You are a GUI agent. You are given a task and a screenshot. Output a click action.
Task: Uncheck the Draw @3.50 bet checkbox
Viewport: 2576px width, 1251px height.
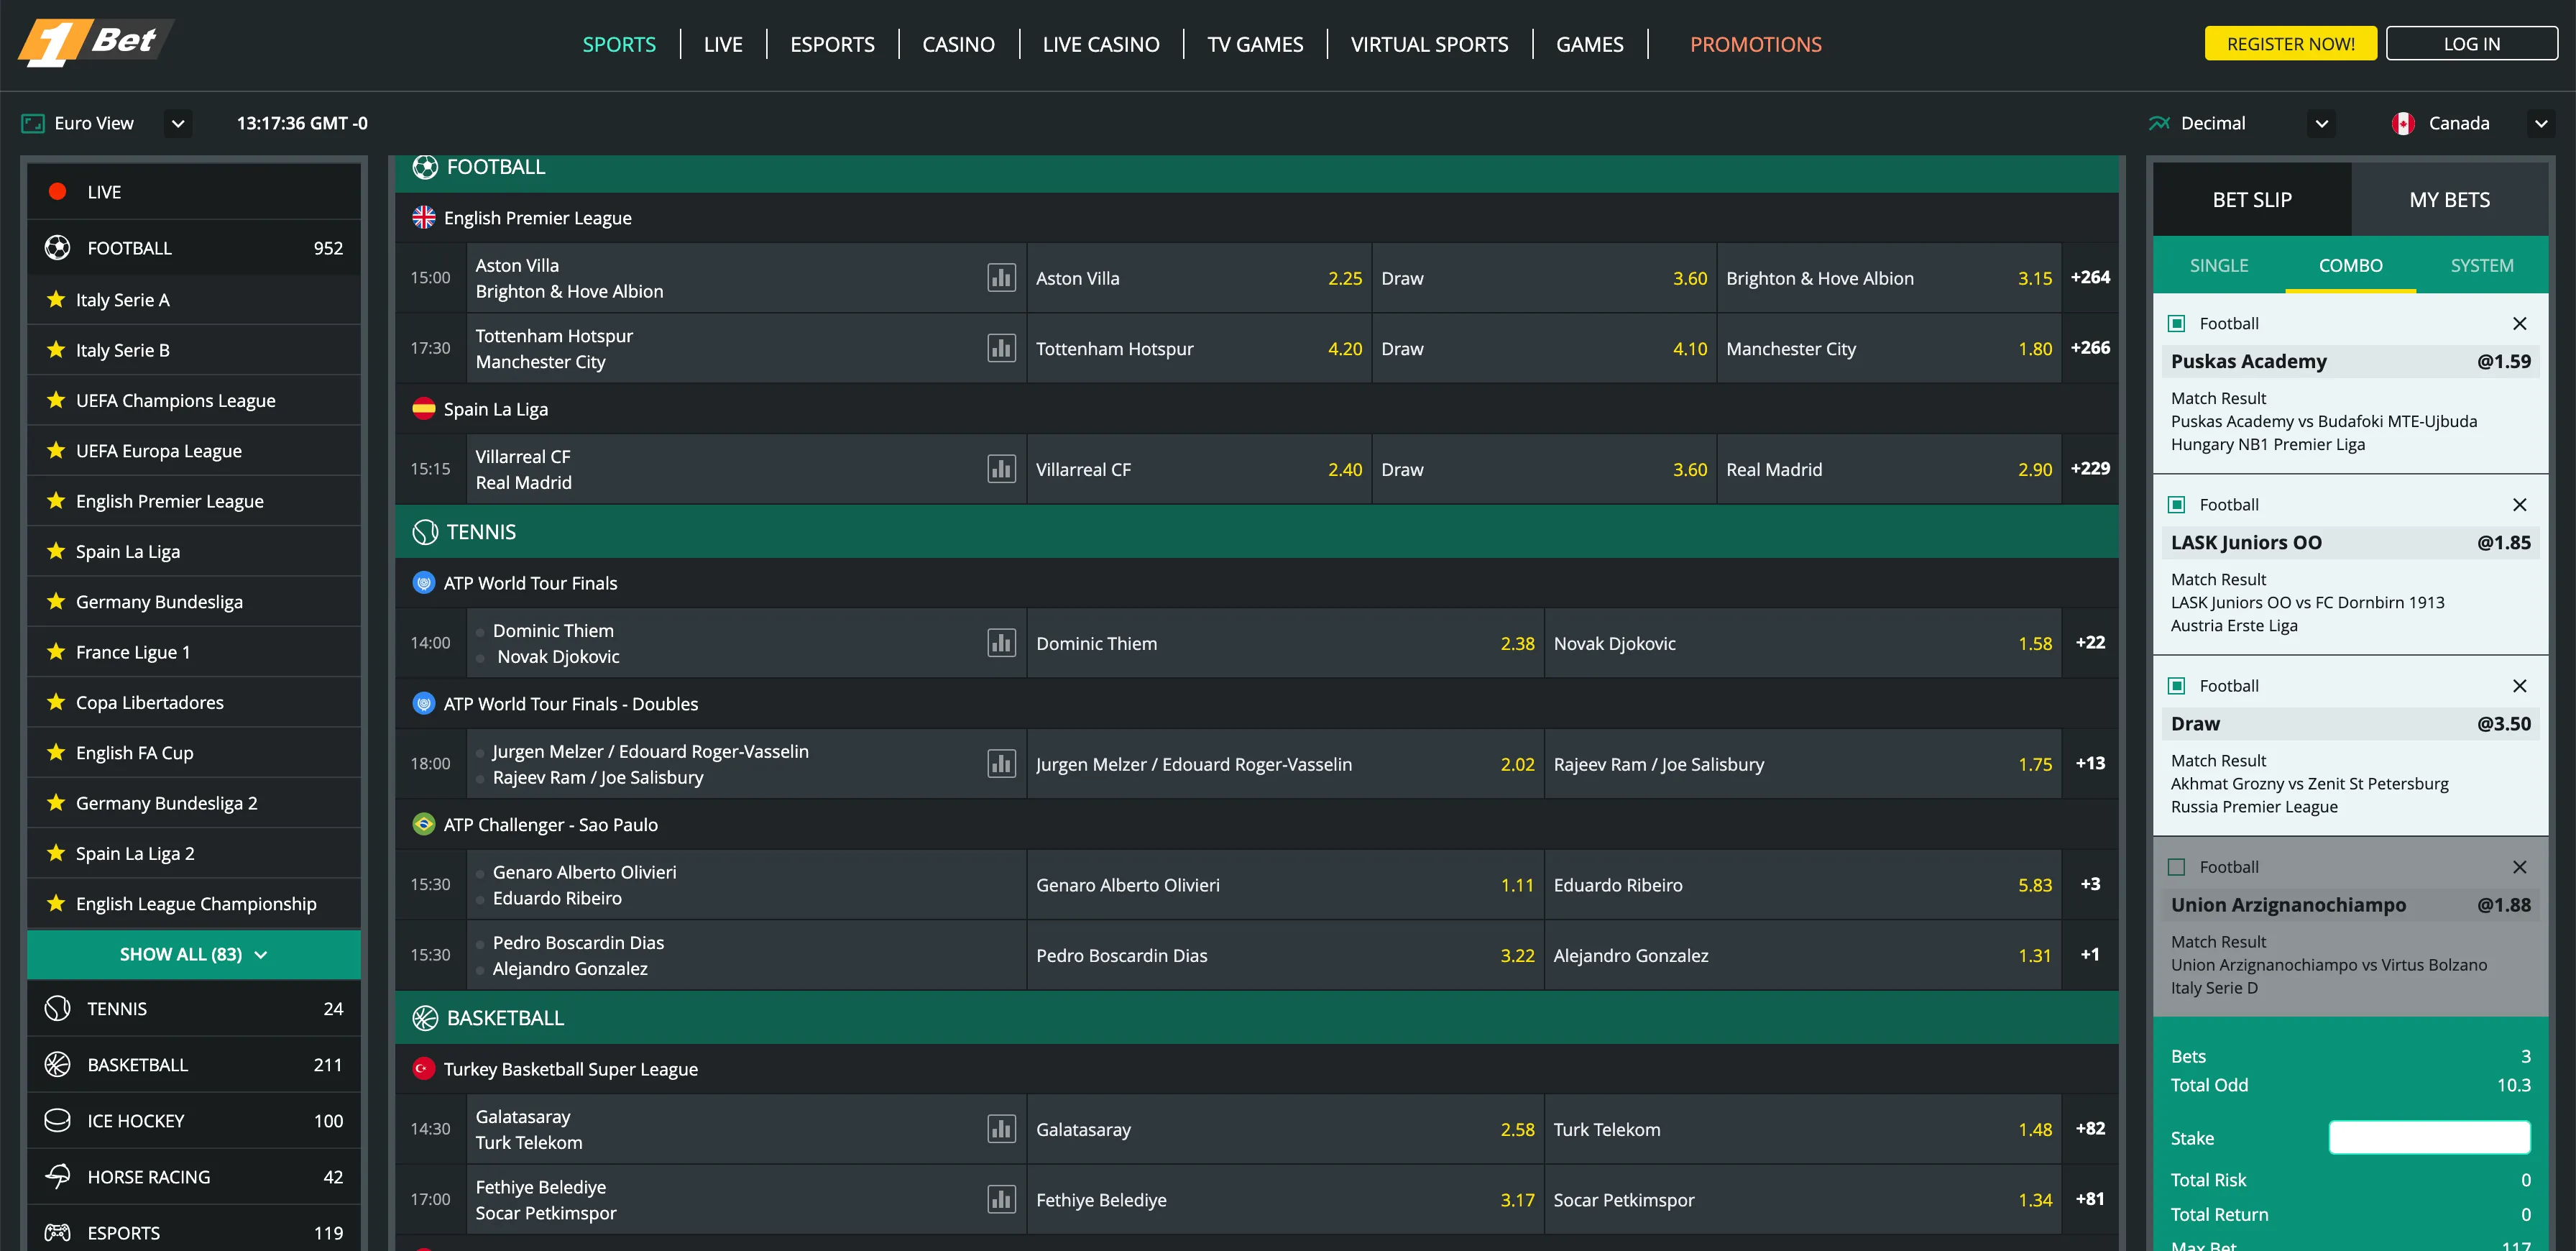(x=2176, y=685)
